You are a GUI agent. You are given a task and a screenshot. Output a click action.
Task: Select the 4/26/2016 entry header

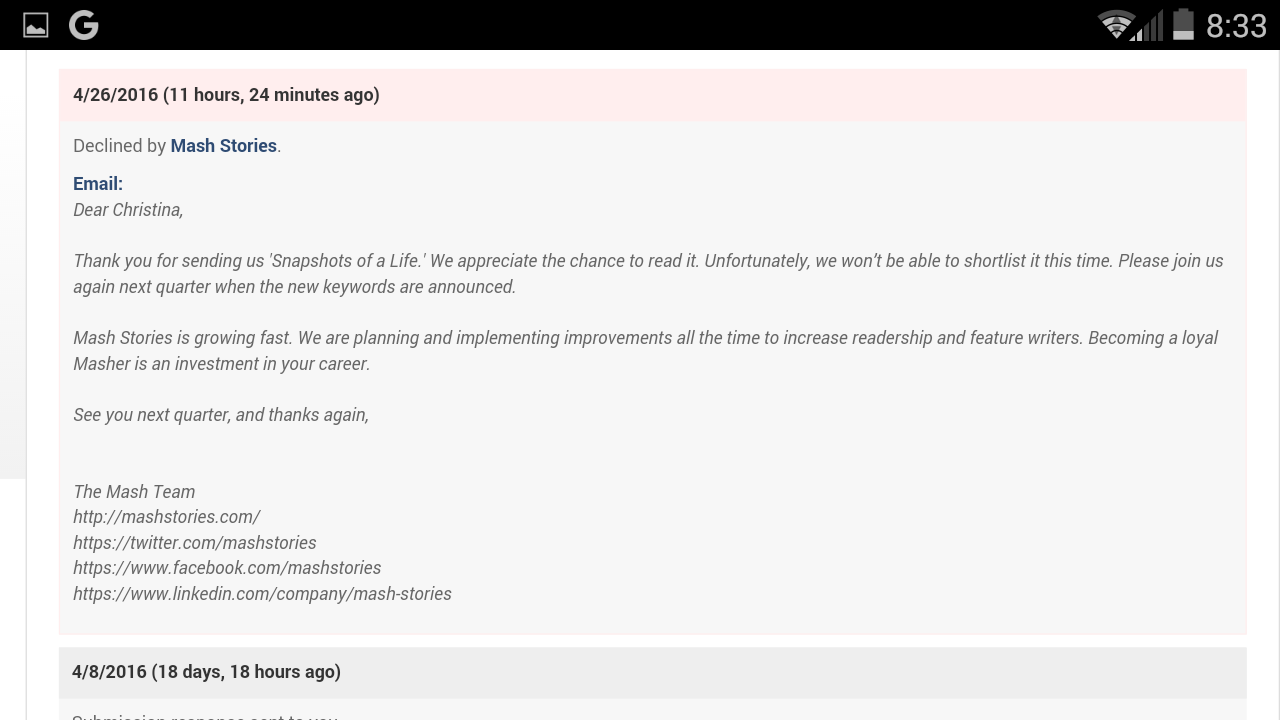click(226, 95)
